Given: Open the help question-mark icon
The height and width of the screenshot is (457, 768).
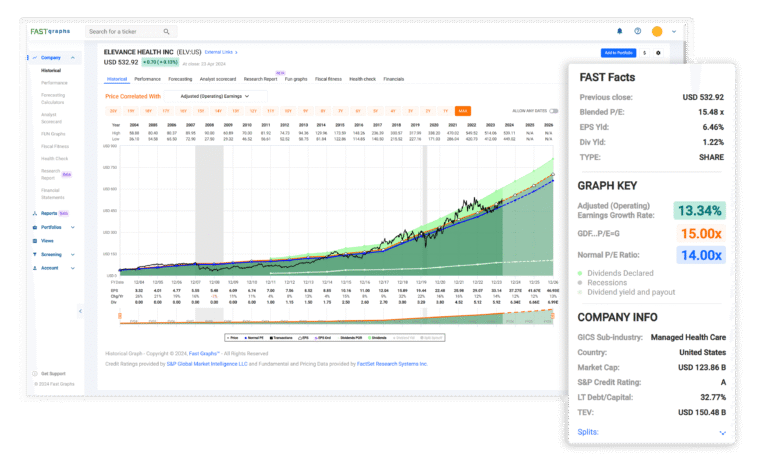Looking at the screenshot, I should pos(637,31).
